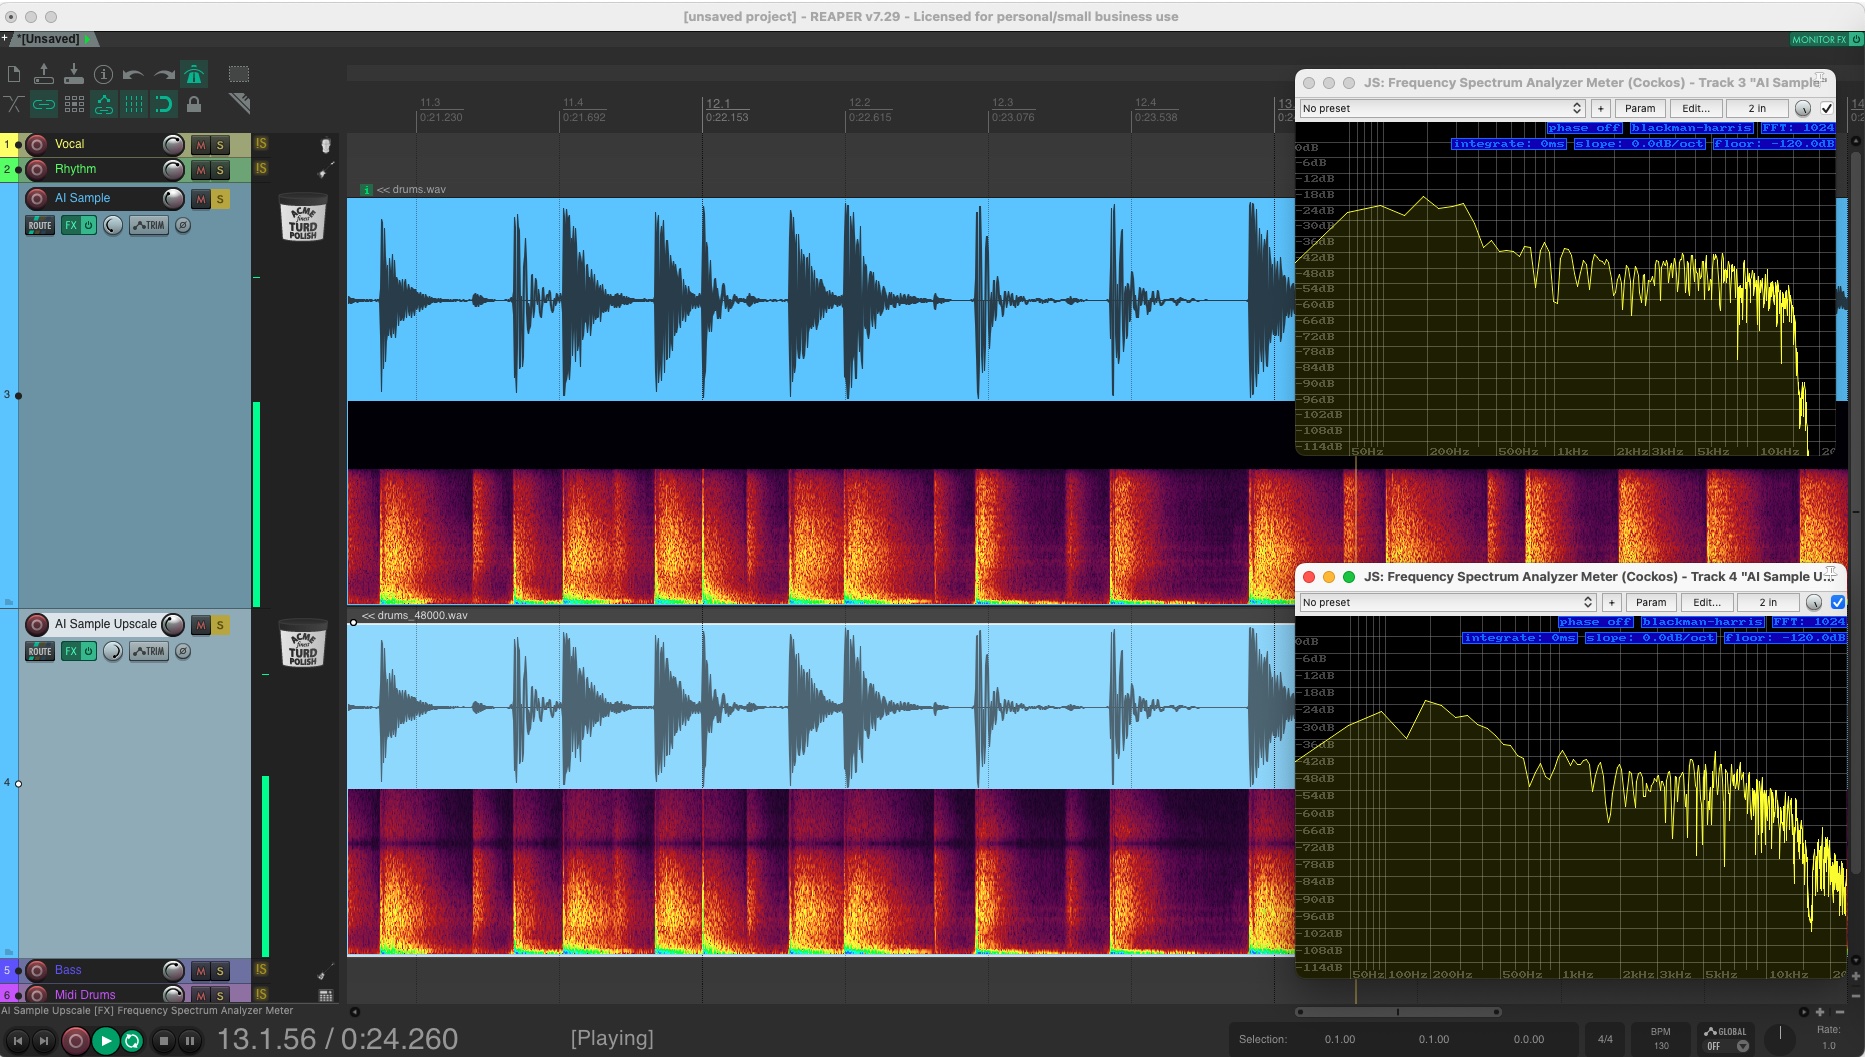The image size is (1865, 1057).
Task: Click the transport Record button
Action: [x=75, y=1041]
